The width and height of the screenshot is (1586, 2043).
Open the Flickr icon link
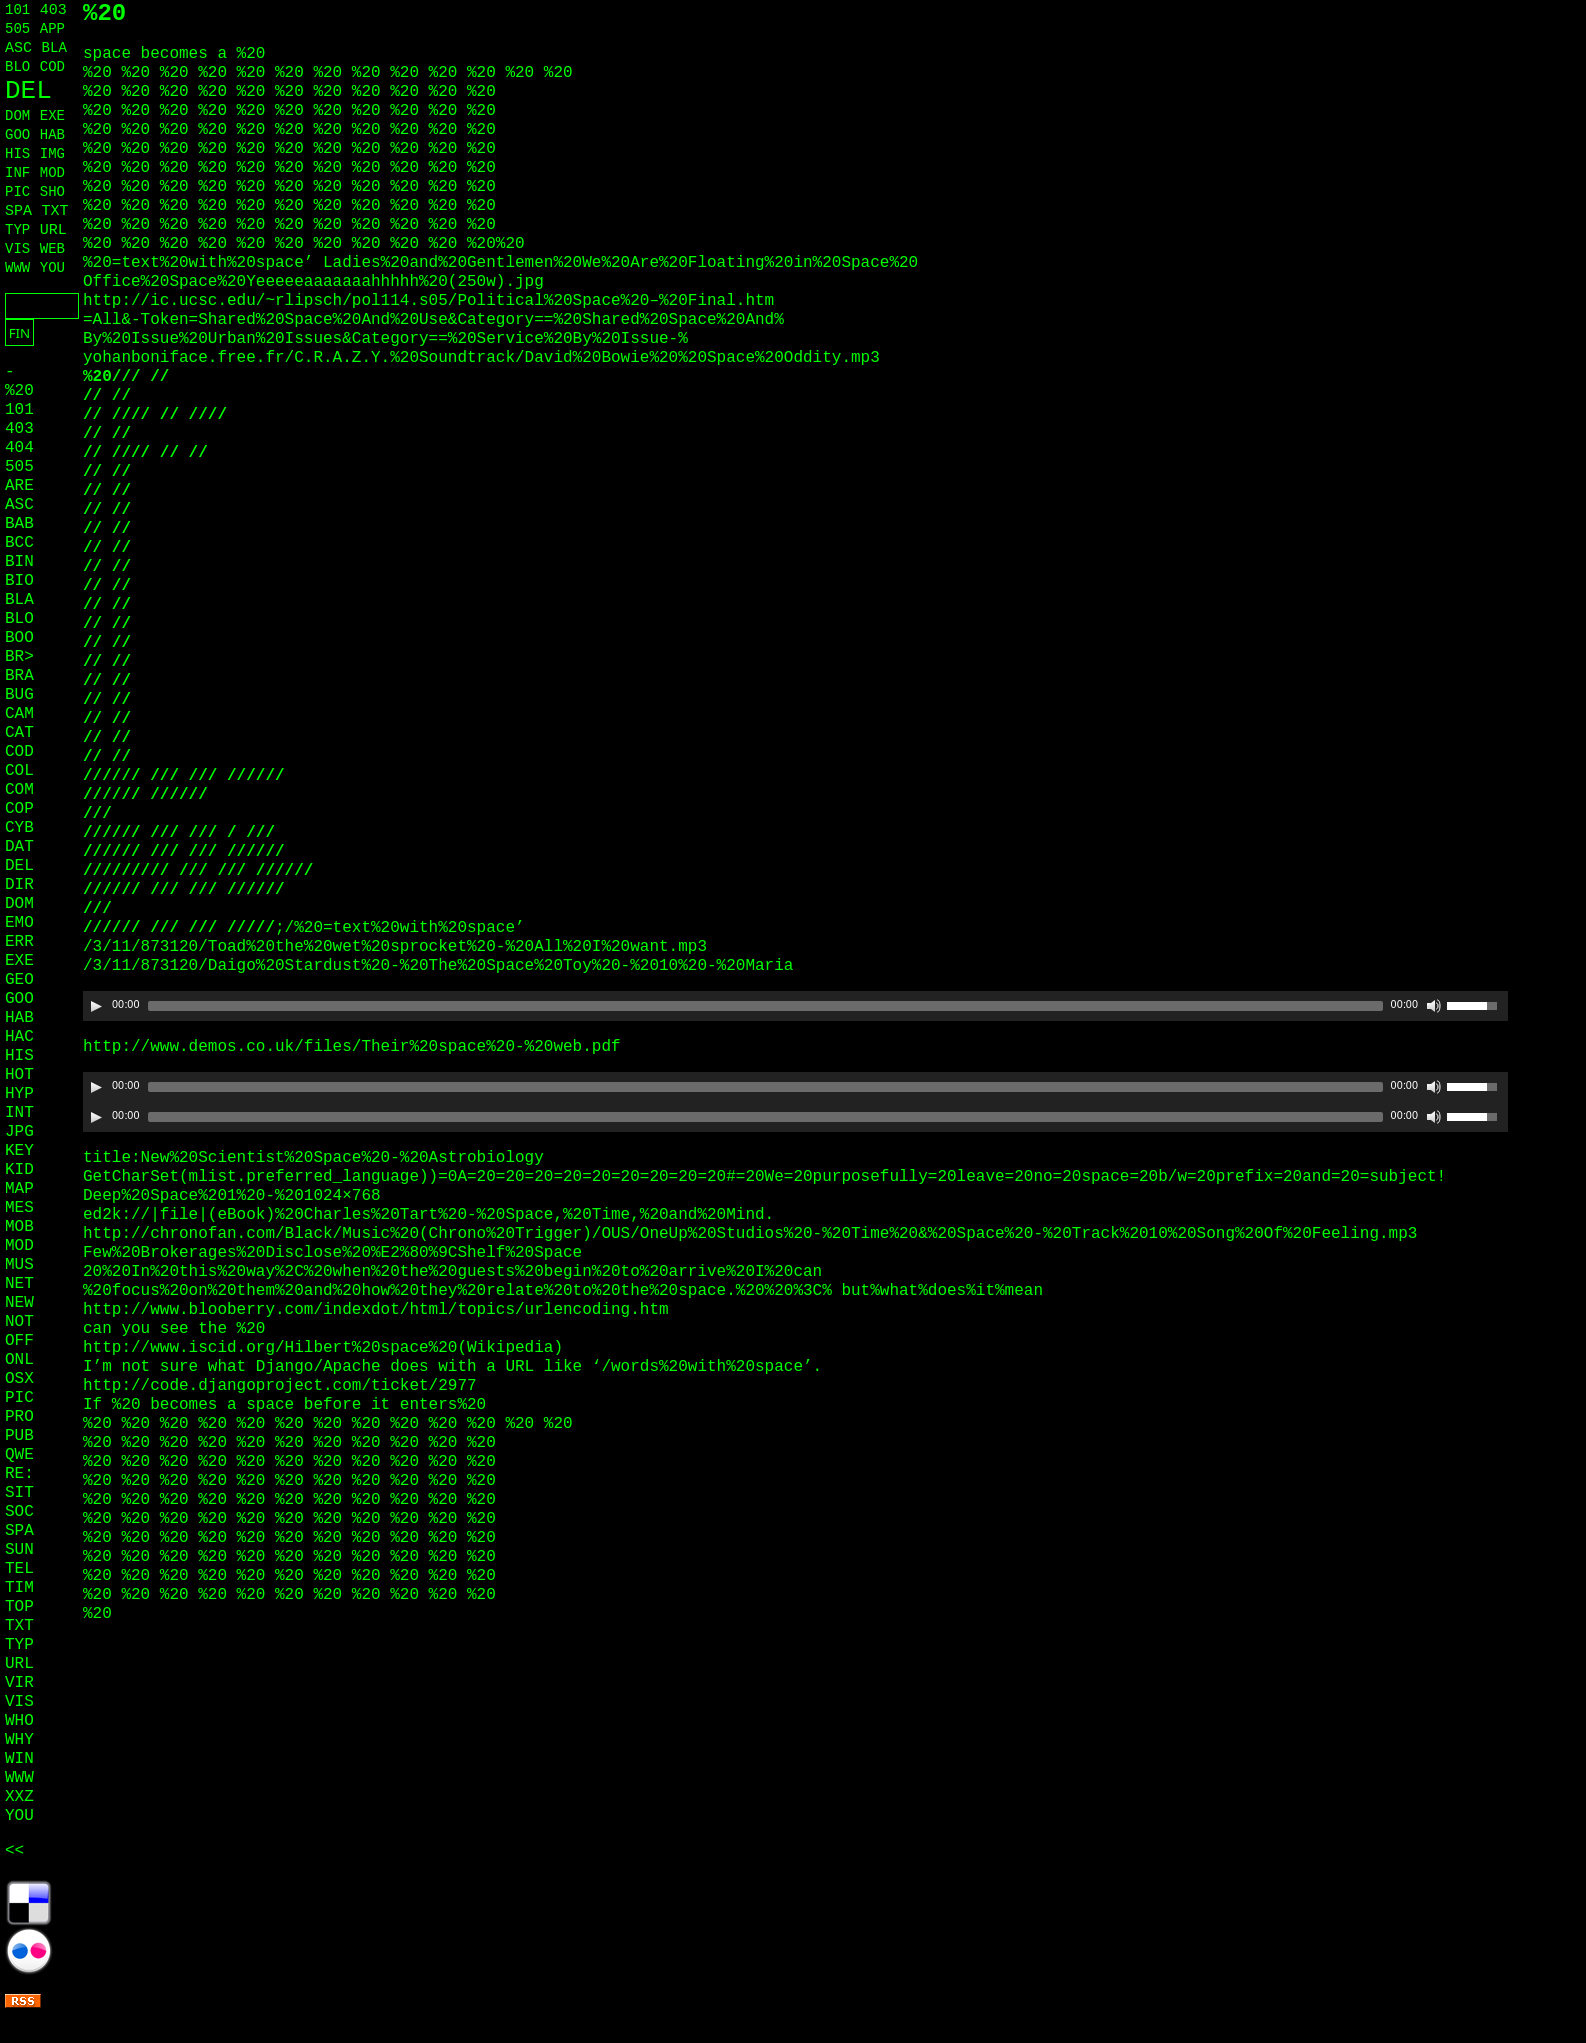click(29, 1951)
